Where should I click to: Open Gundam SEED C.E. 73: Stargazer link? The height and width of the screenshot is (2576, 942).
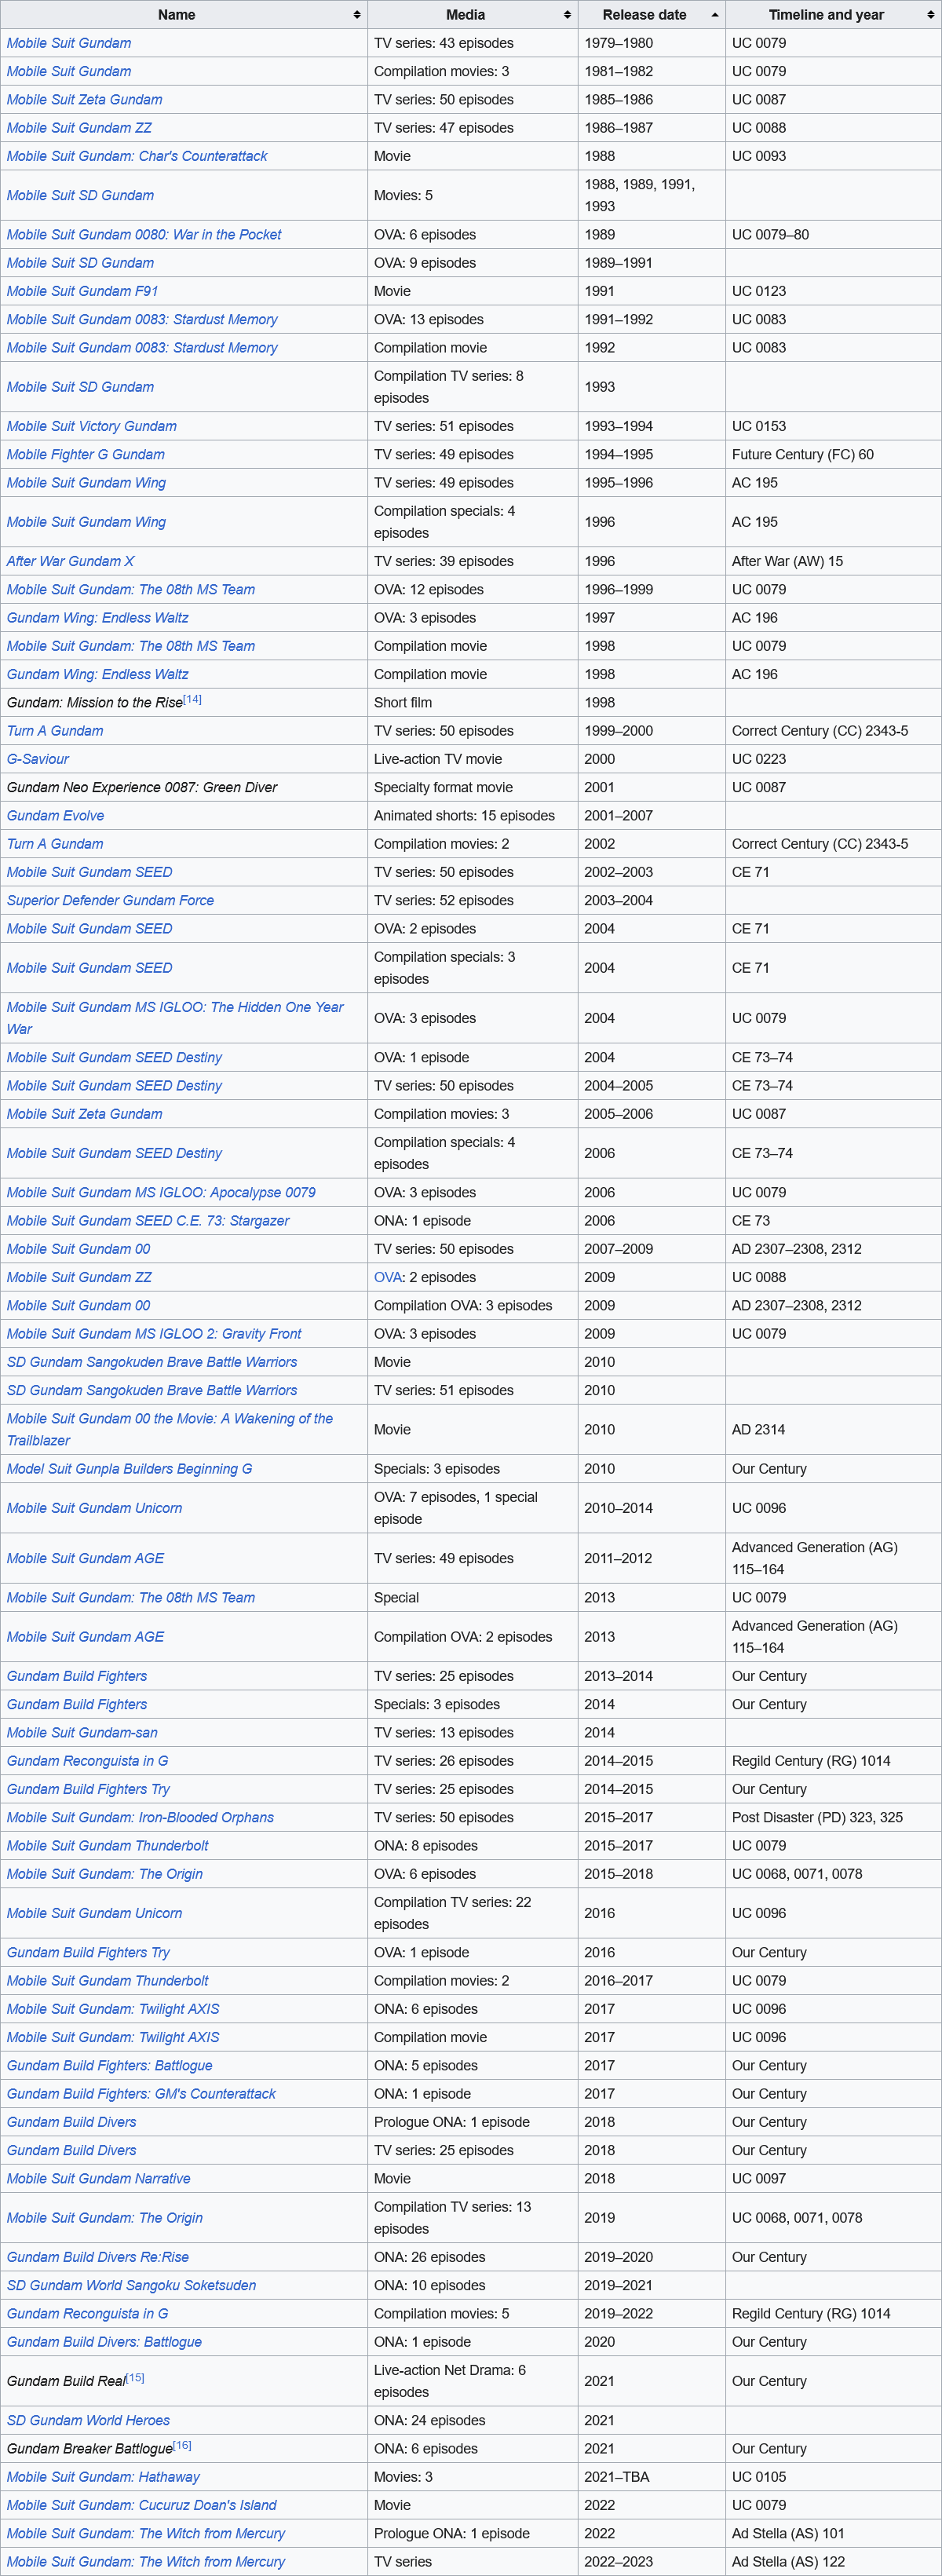(148, 1221)
